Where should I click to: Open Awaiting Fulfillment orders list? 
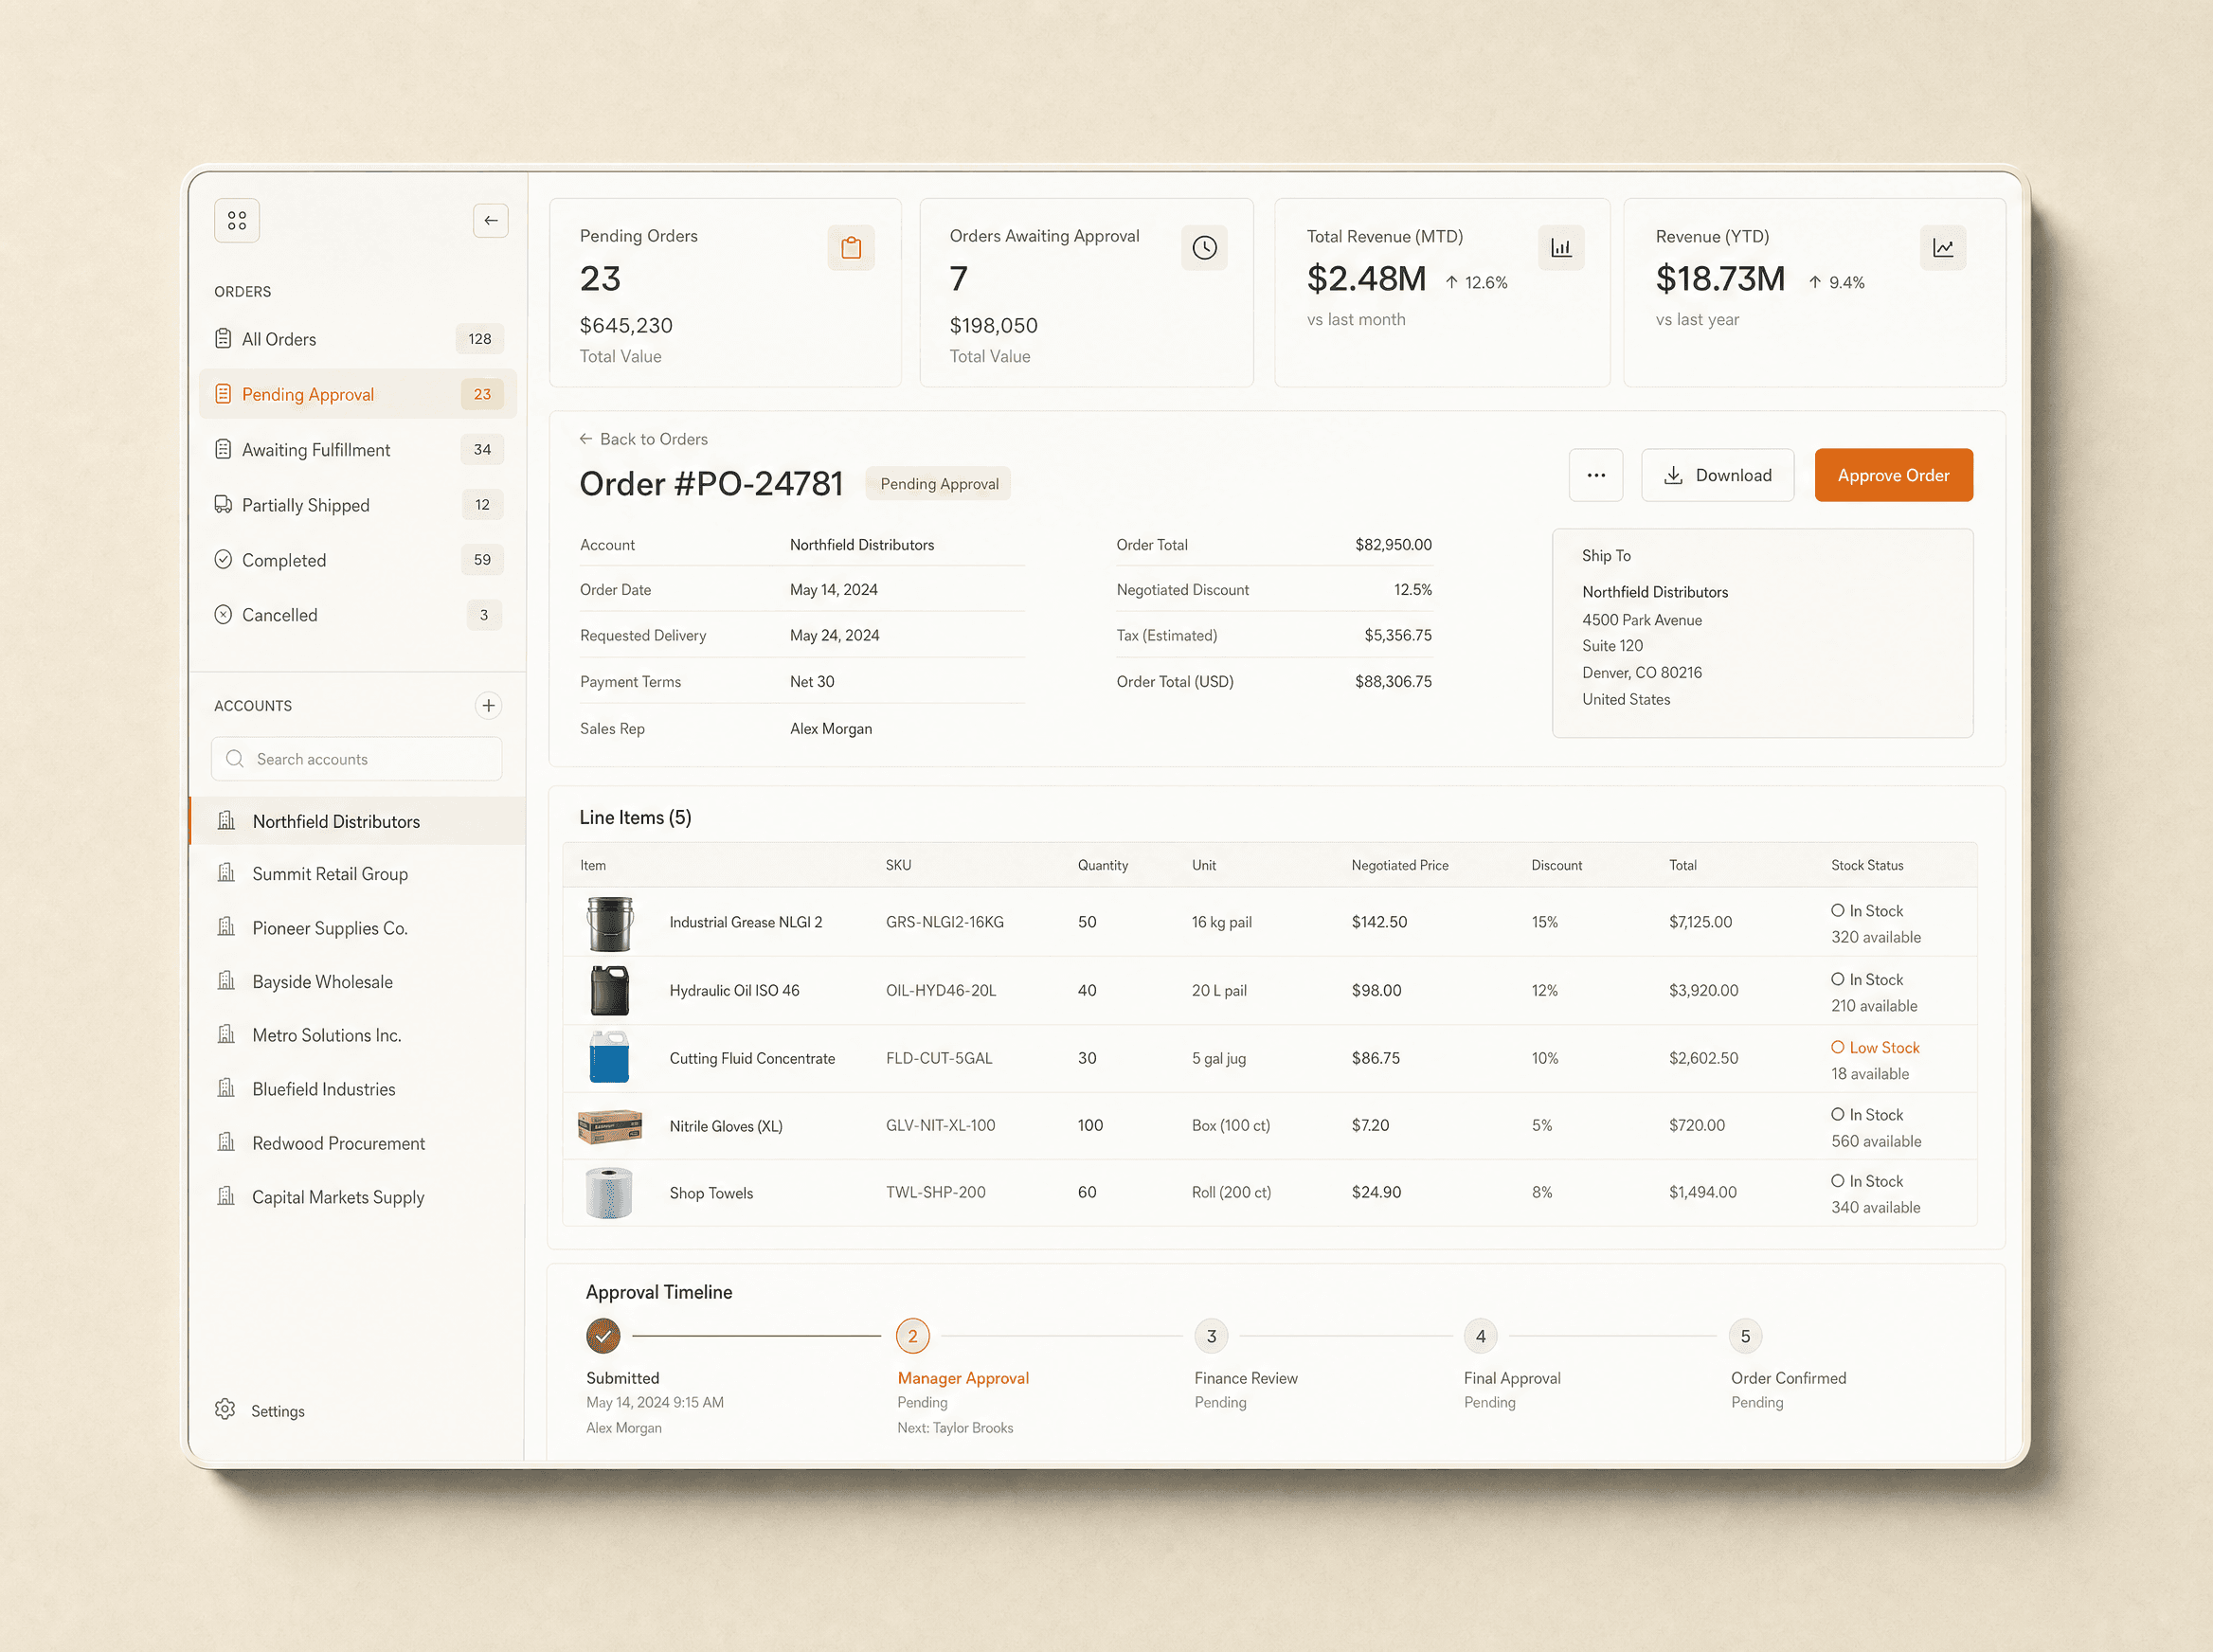[358, 449]
